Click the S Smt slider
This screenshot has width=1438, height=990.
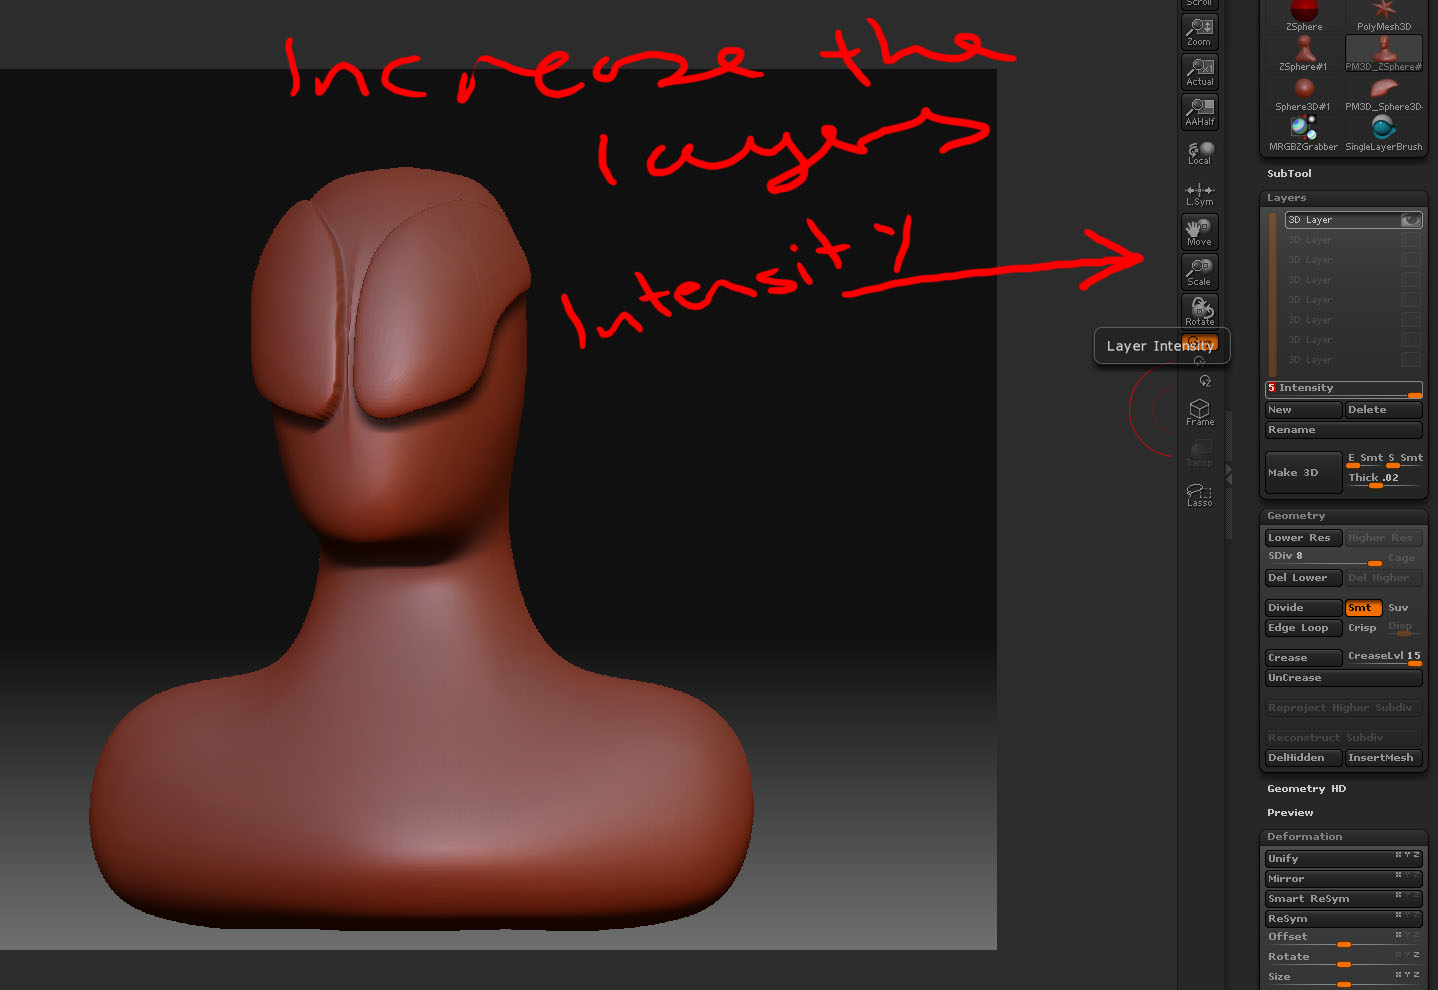pyautogui.click(x=1404, y=459)
